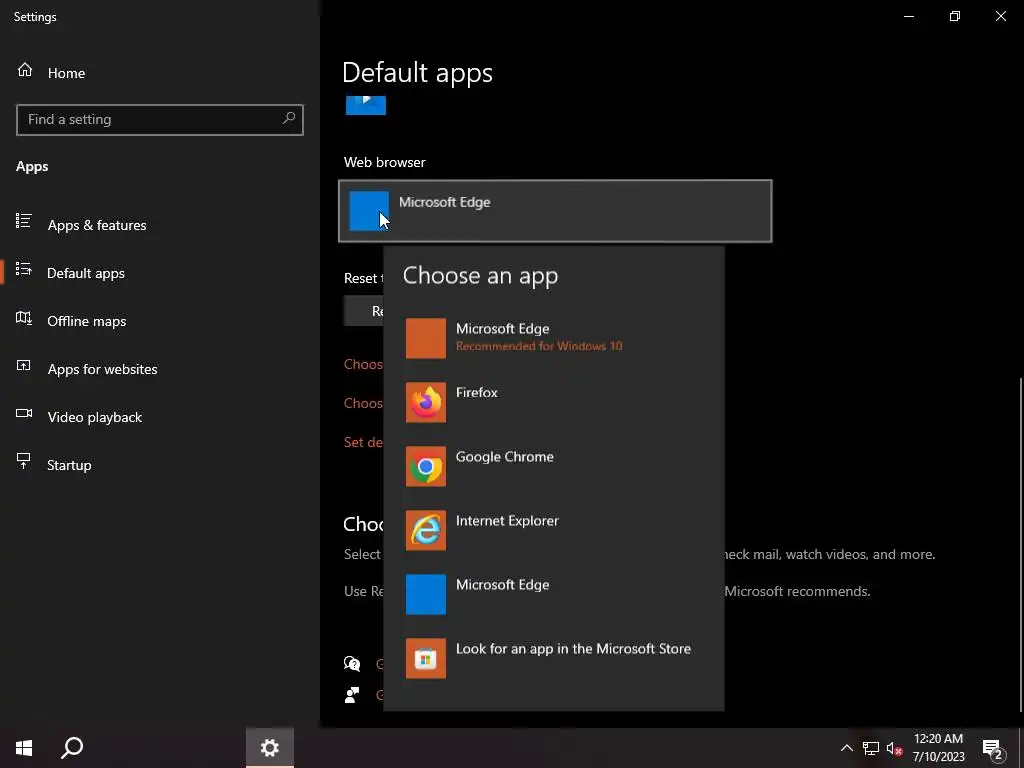Click the Apps & features list icon
1024x768 pixels.
pyautogui.click(x=24, y=221)
